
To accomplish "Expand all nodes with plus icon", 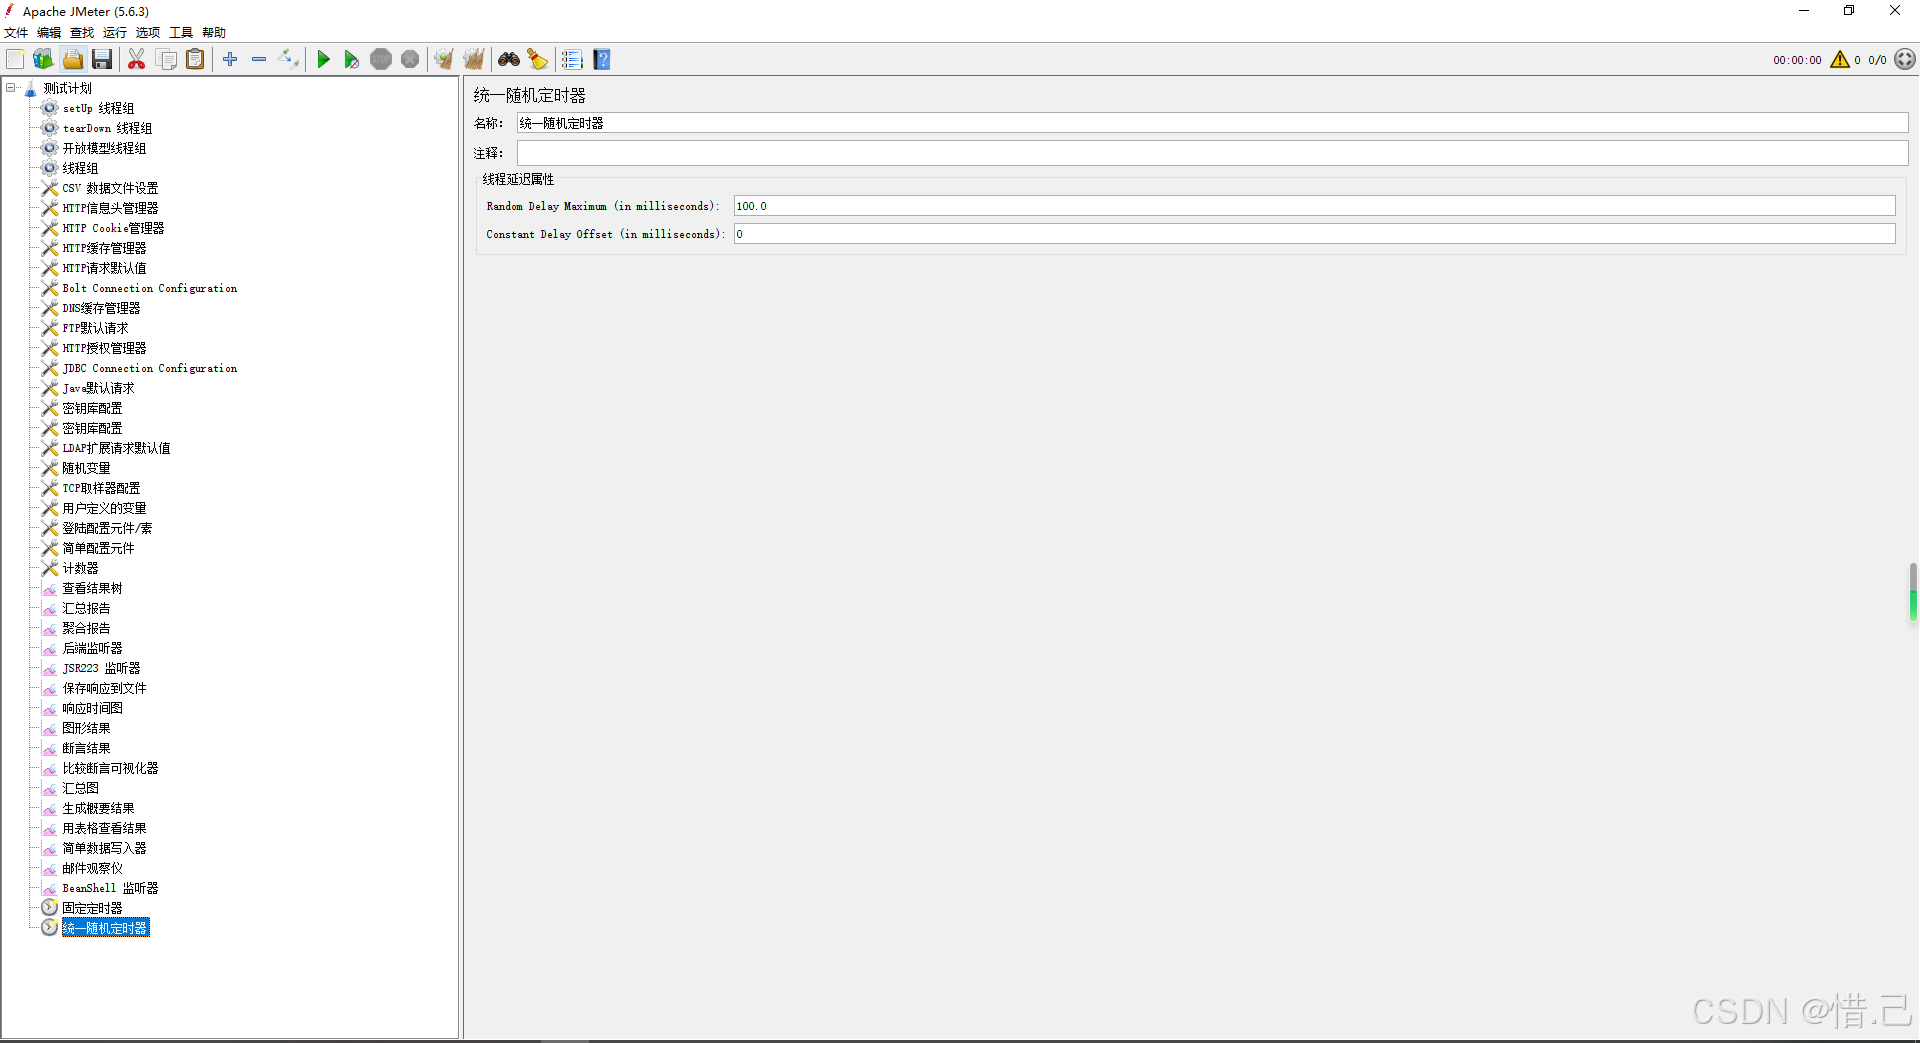I will click(230, 60).
